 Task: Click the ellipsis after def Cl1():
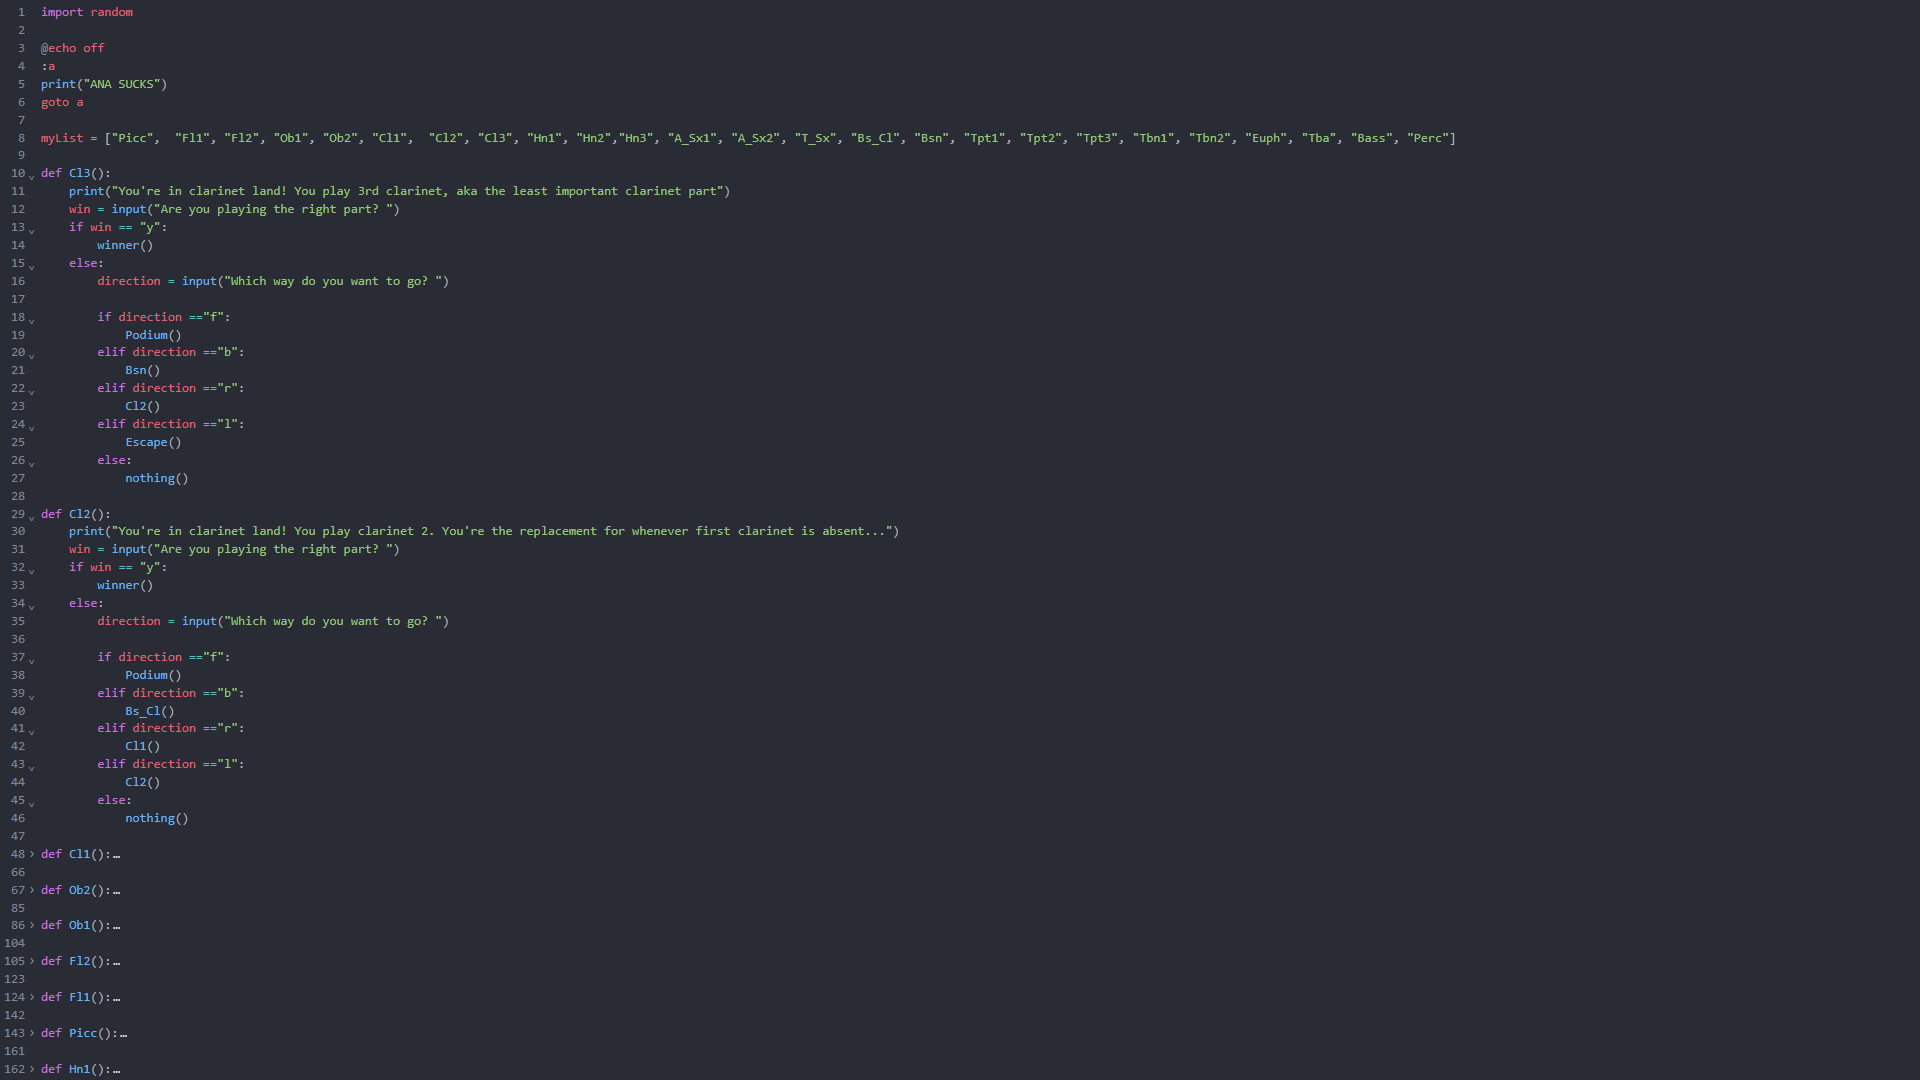[117, 856]
